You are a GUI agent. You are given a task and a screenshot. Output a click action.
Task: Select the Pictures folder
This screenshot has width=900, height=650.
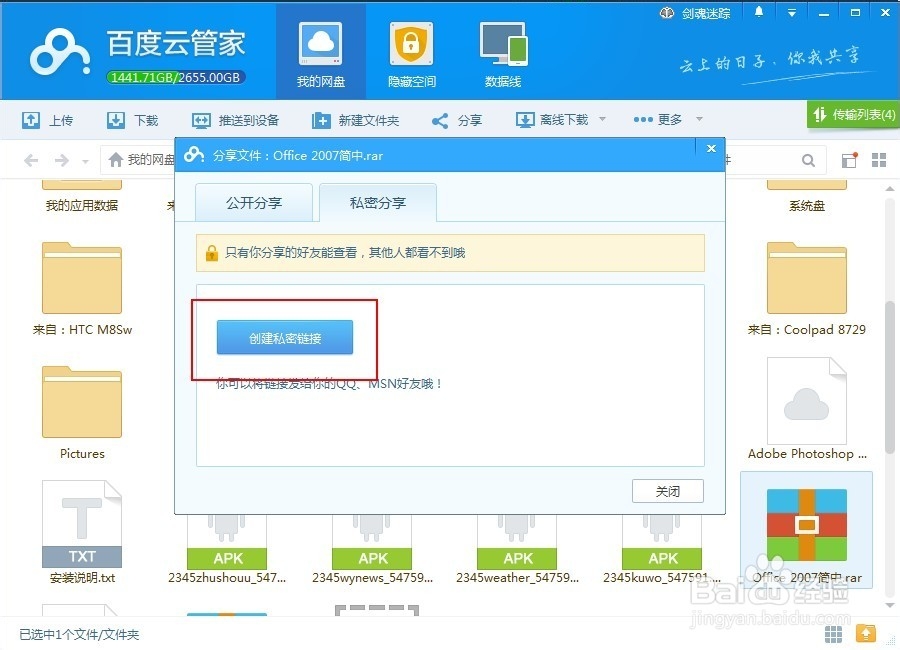[82, 413]
